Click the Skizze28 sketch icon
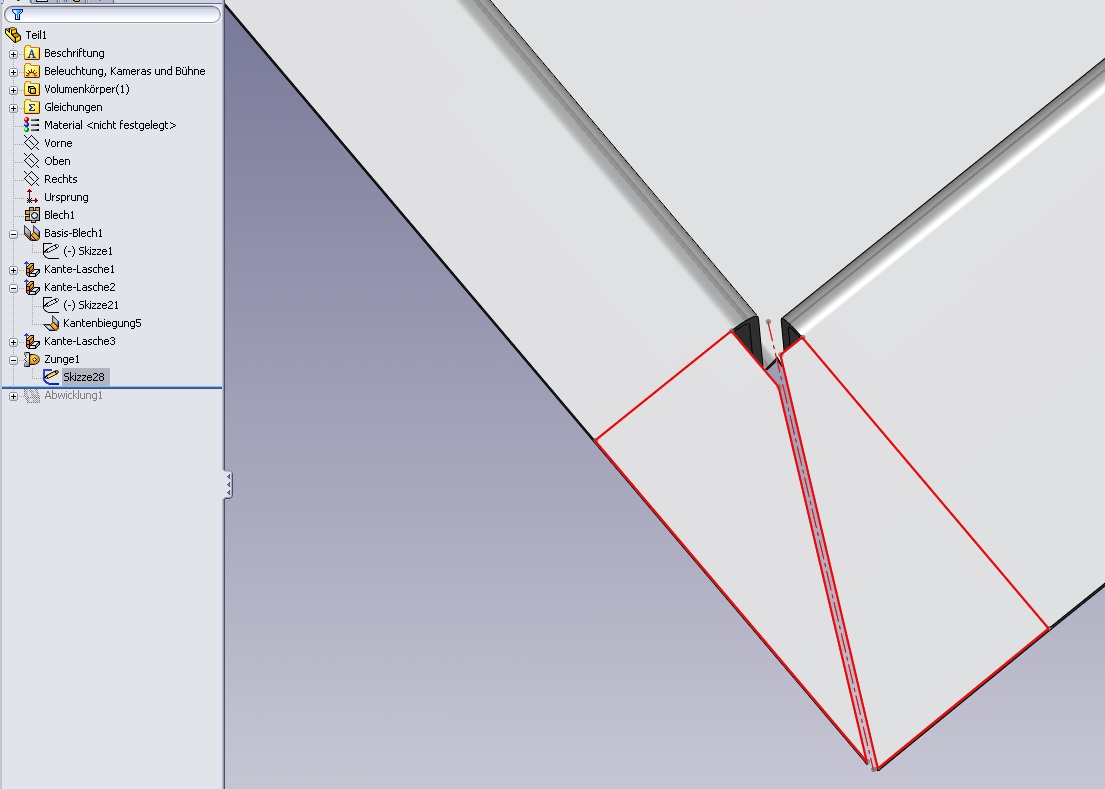The image size is (1105, 789). pos(51,377)
